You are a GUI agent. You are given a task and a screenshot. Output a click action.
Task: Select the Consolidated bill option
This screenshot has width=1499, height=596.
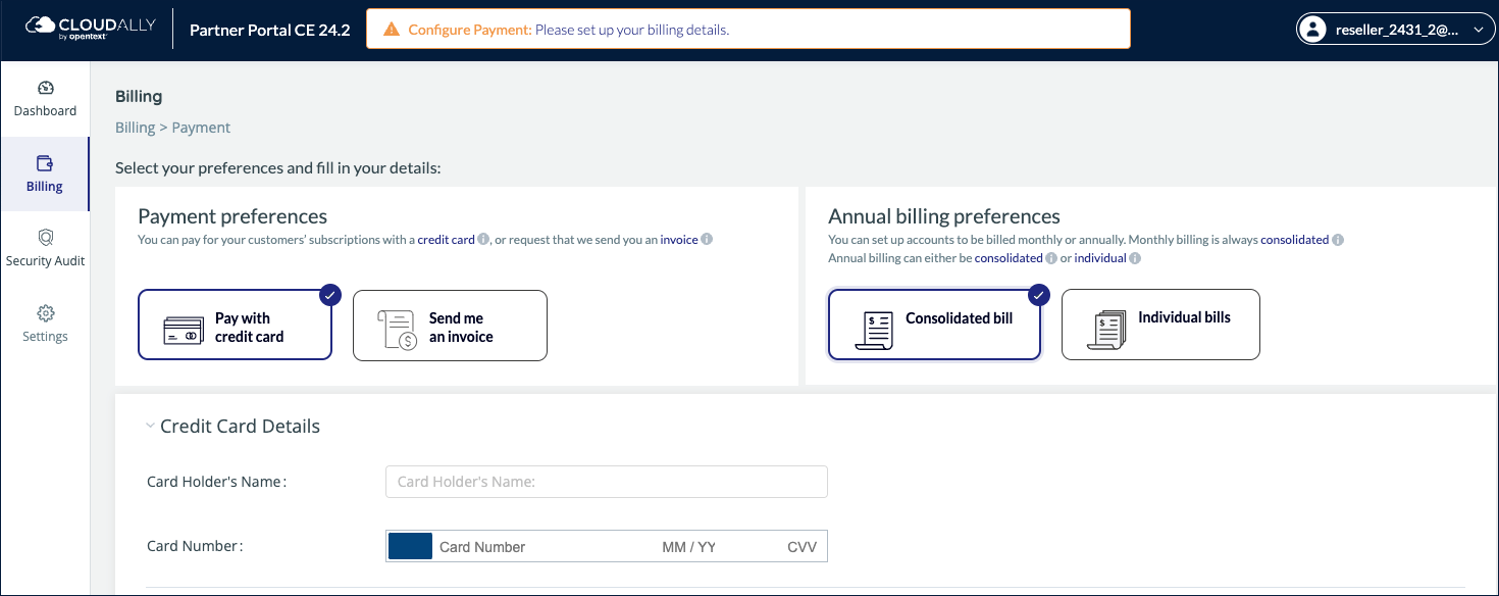point(934,324)
